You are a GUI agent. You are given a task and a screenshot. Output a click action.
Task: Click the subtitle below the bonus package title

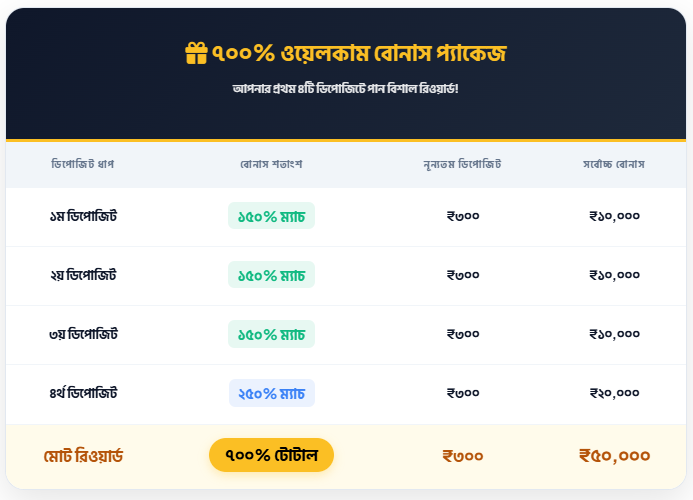click(345, 89)
